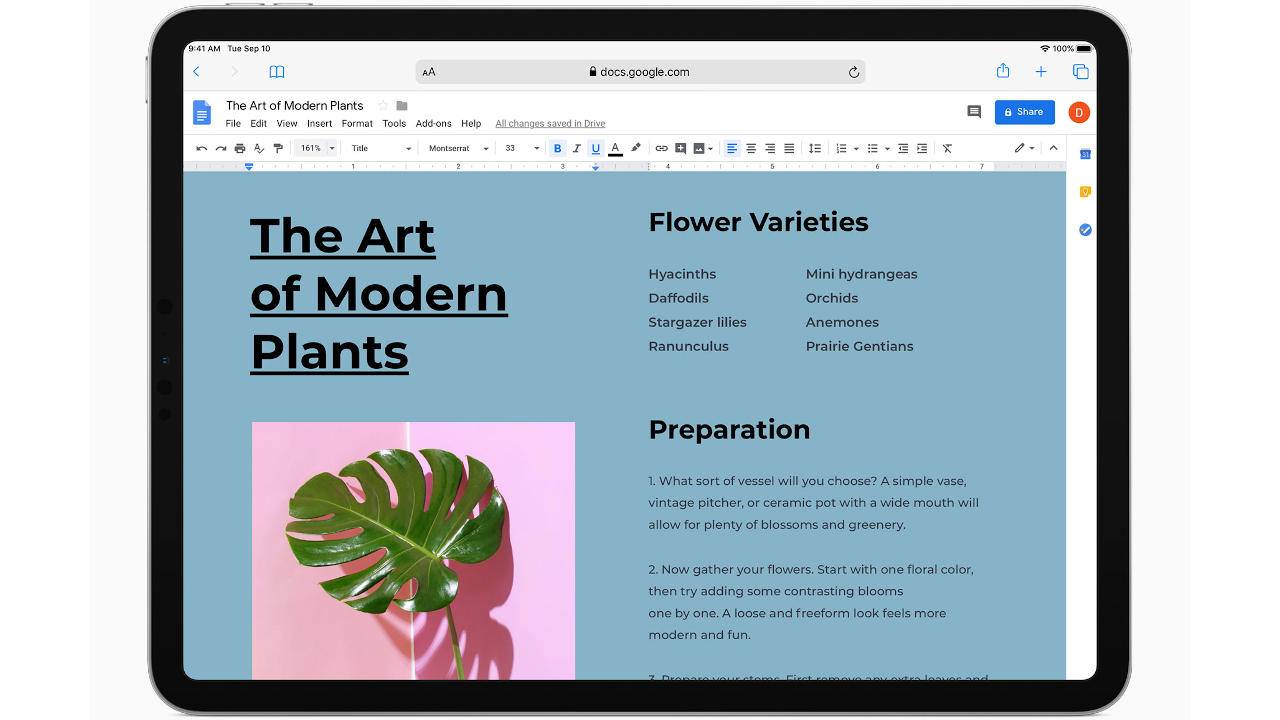Viewport: 1280px width, 720px height.
Task: Open line spacing options
Action: pos(815,147)
